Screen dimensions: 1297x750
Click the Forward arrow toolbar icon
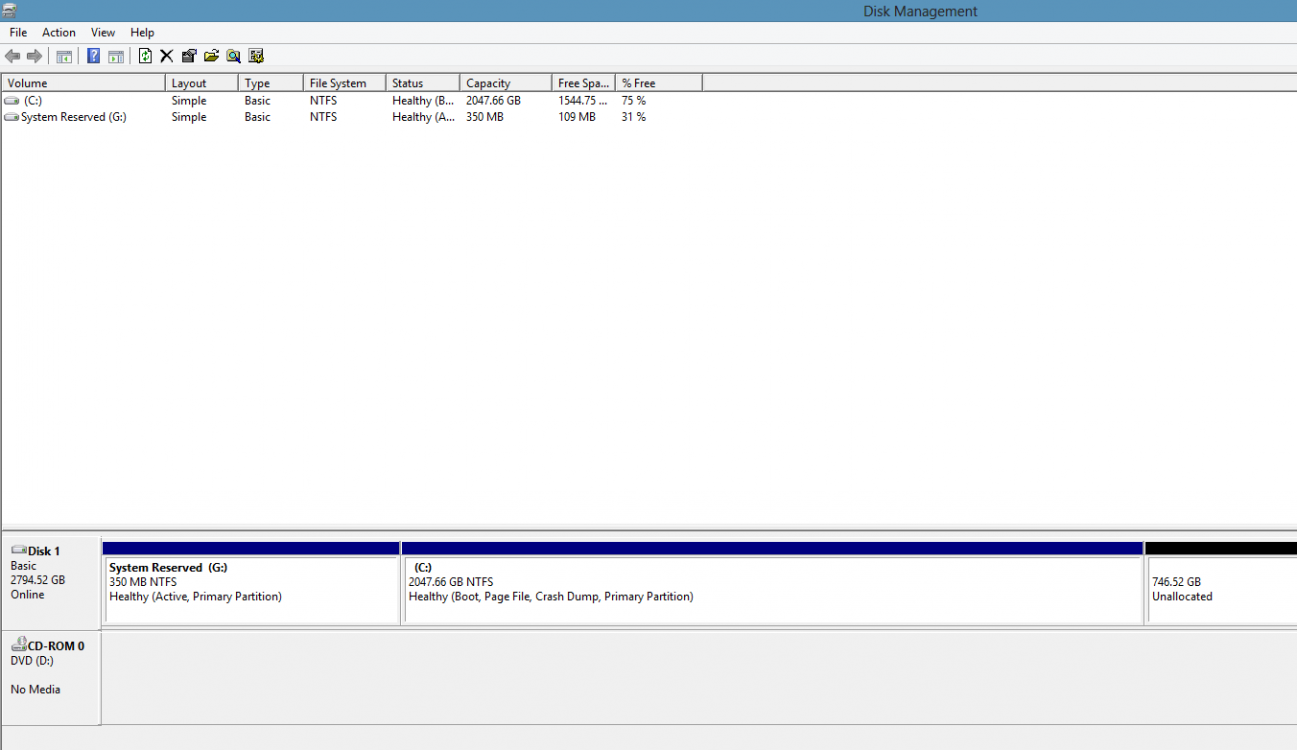click(x=34, y=56)
